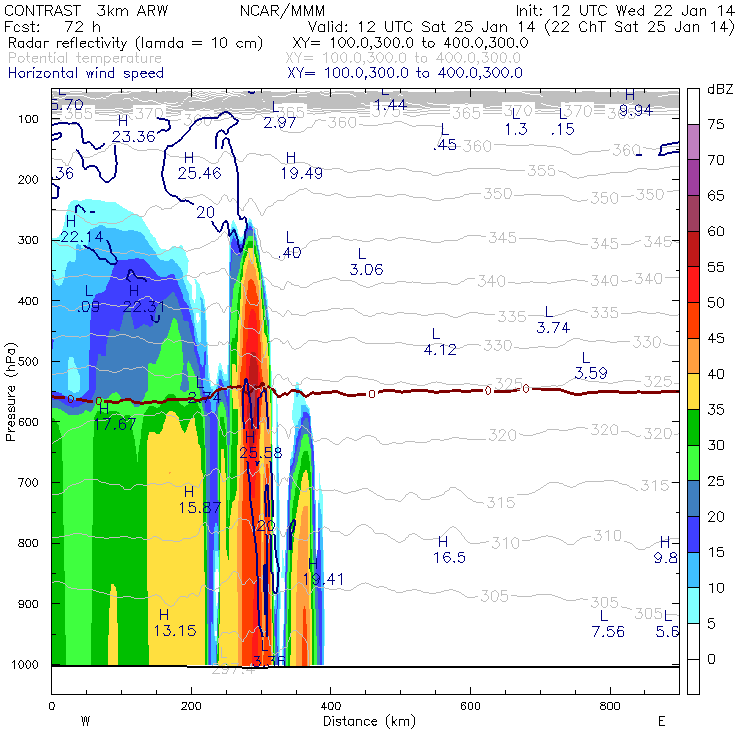Click the wind maximum value '25.46'

(199, 173)
